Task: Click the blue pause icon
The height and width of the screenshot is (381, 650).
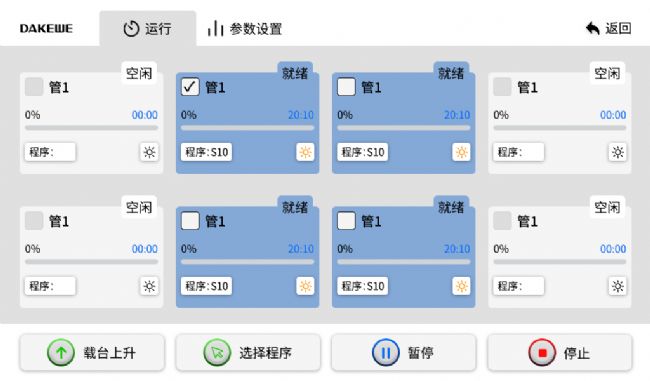Action: 386,353
